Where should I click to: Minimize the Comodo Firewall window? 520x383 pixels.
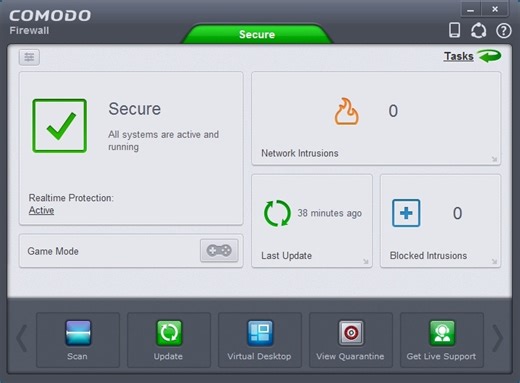tap(470, 10)
